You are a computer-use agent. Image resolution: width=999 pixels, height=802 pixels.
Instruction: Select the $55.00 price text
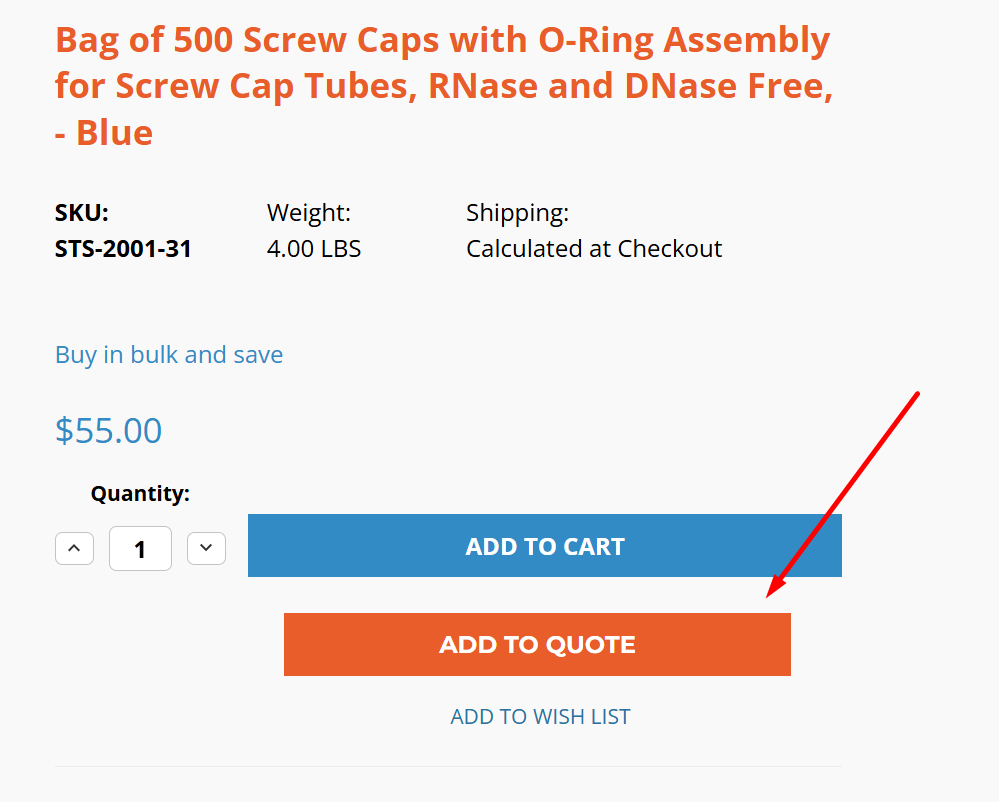tap(108, 431)
